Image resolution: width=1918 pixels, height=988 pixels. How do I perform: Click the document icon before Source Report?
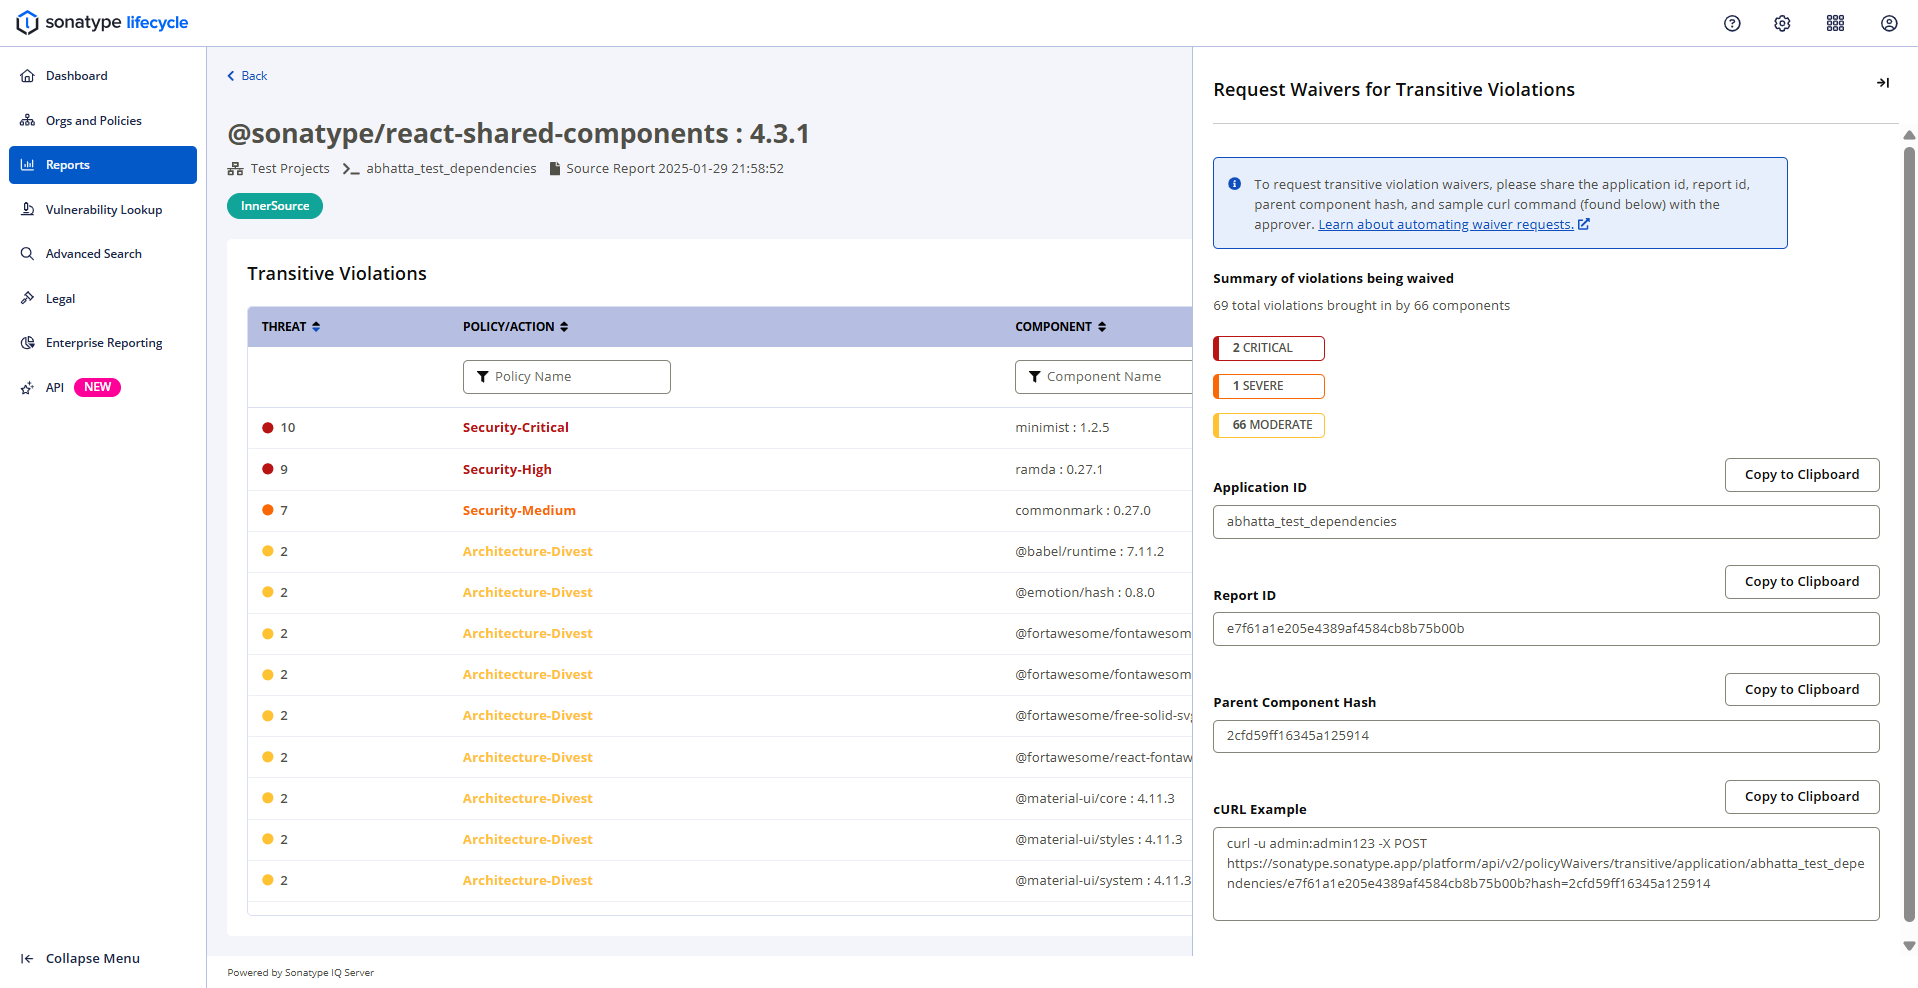[x=555, y=169]
